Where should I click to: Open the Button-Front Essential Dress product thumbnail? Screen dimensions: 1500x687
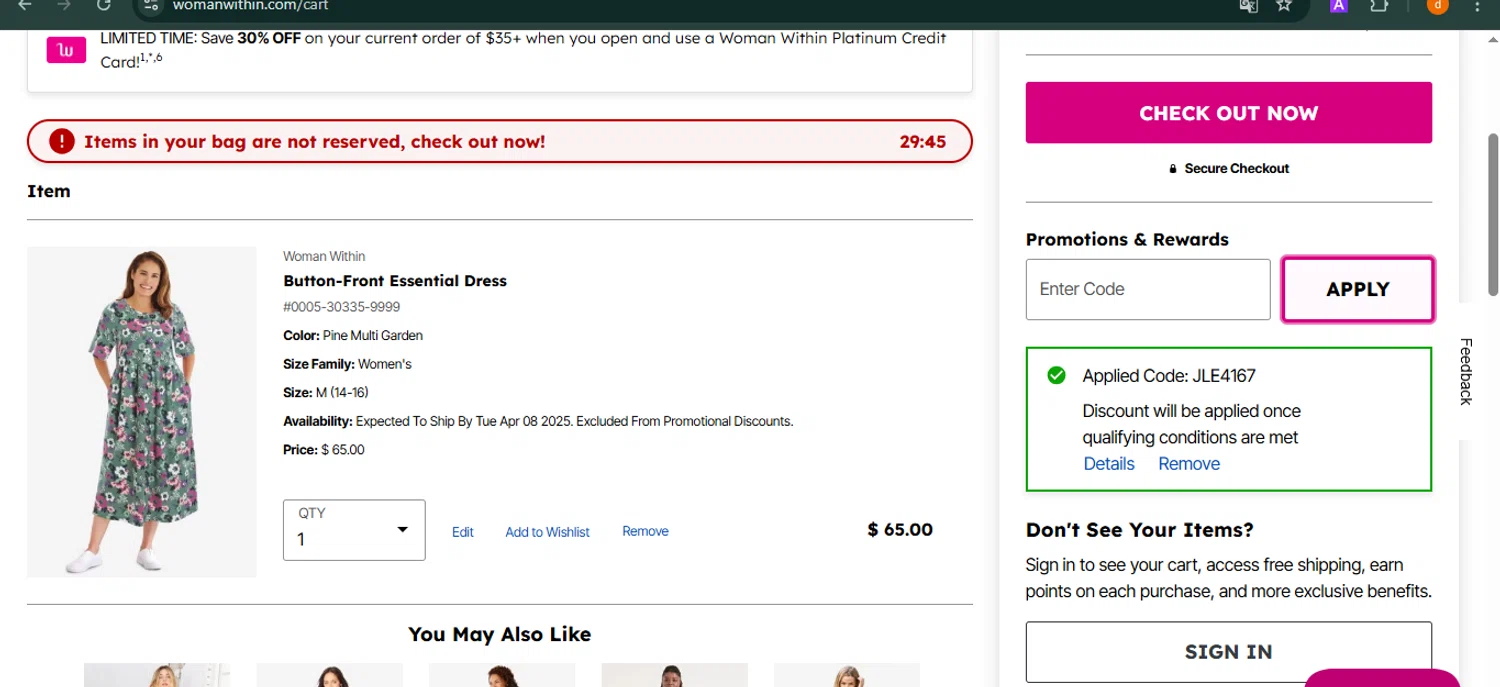[x=142, y=412]
